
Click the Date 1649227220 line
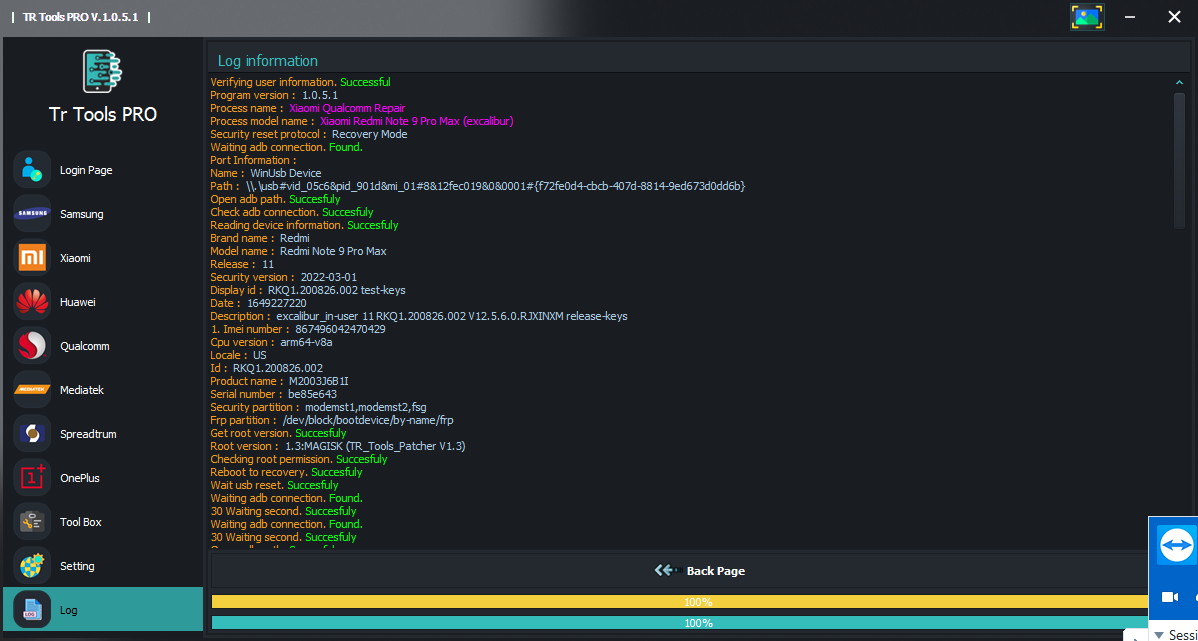pyautogui.click(x=258, y=303)
